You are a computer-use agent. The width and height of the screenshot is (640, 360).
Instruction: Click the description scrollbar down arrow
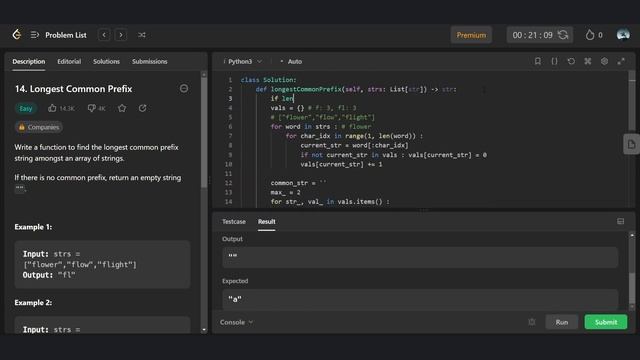coord(204,330)
